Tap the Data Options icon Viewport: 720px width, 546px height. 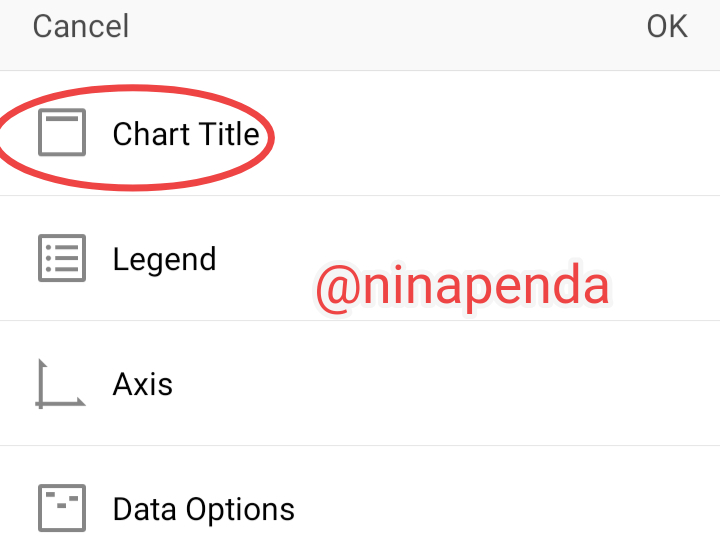tap(62, 508)
